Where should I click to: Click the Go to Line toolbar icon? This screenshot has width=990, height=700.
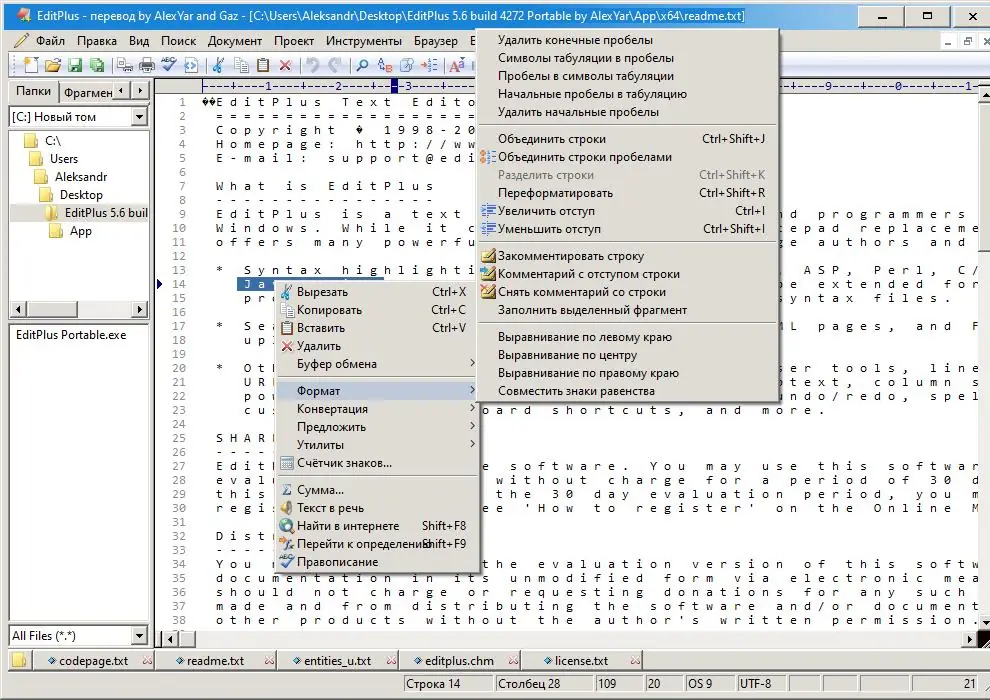coord(429,64)
